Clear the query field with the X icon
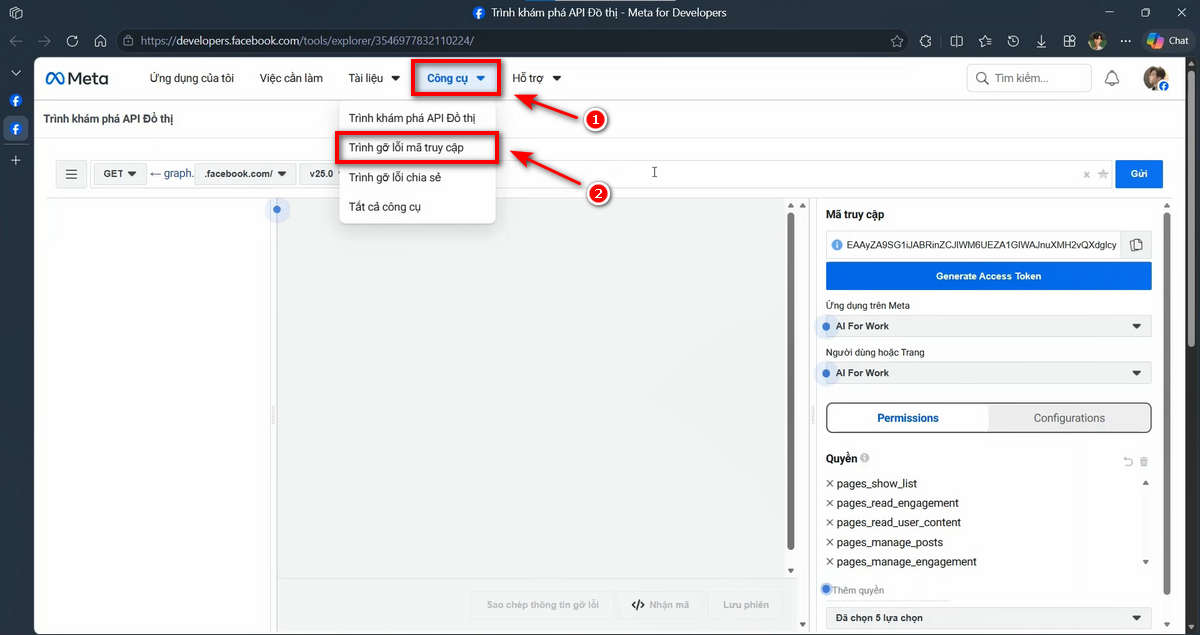The height and width of the screenshot is (635, 1200). 1087,174
